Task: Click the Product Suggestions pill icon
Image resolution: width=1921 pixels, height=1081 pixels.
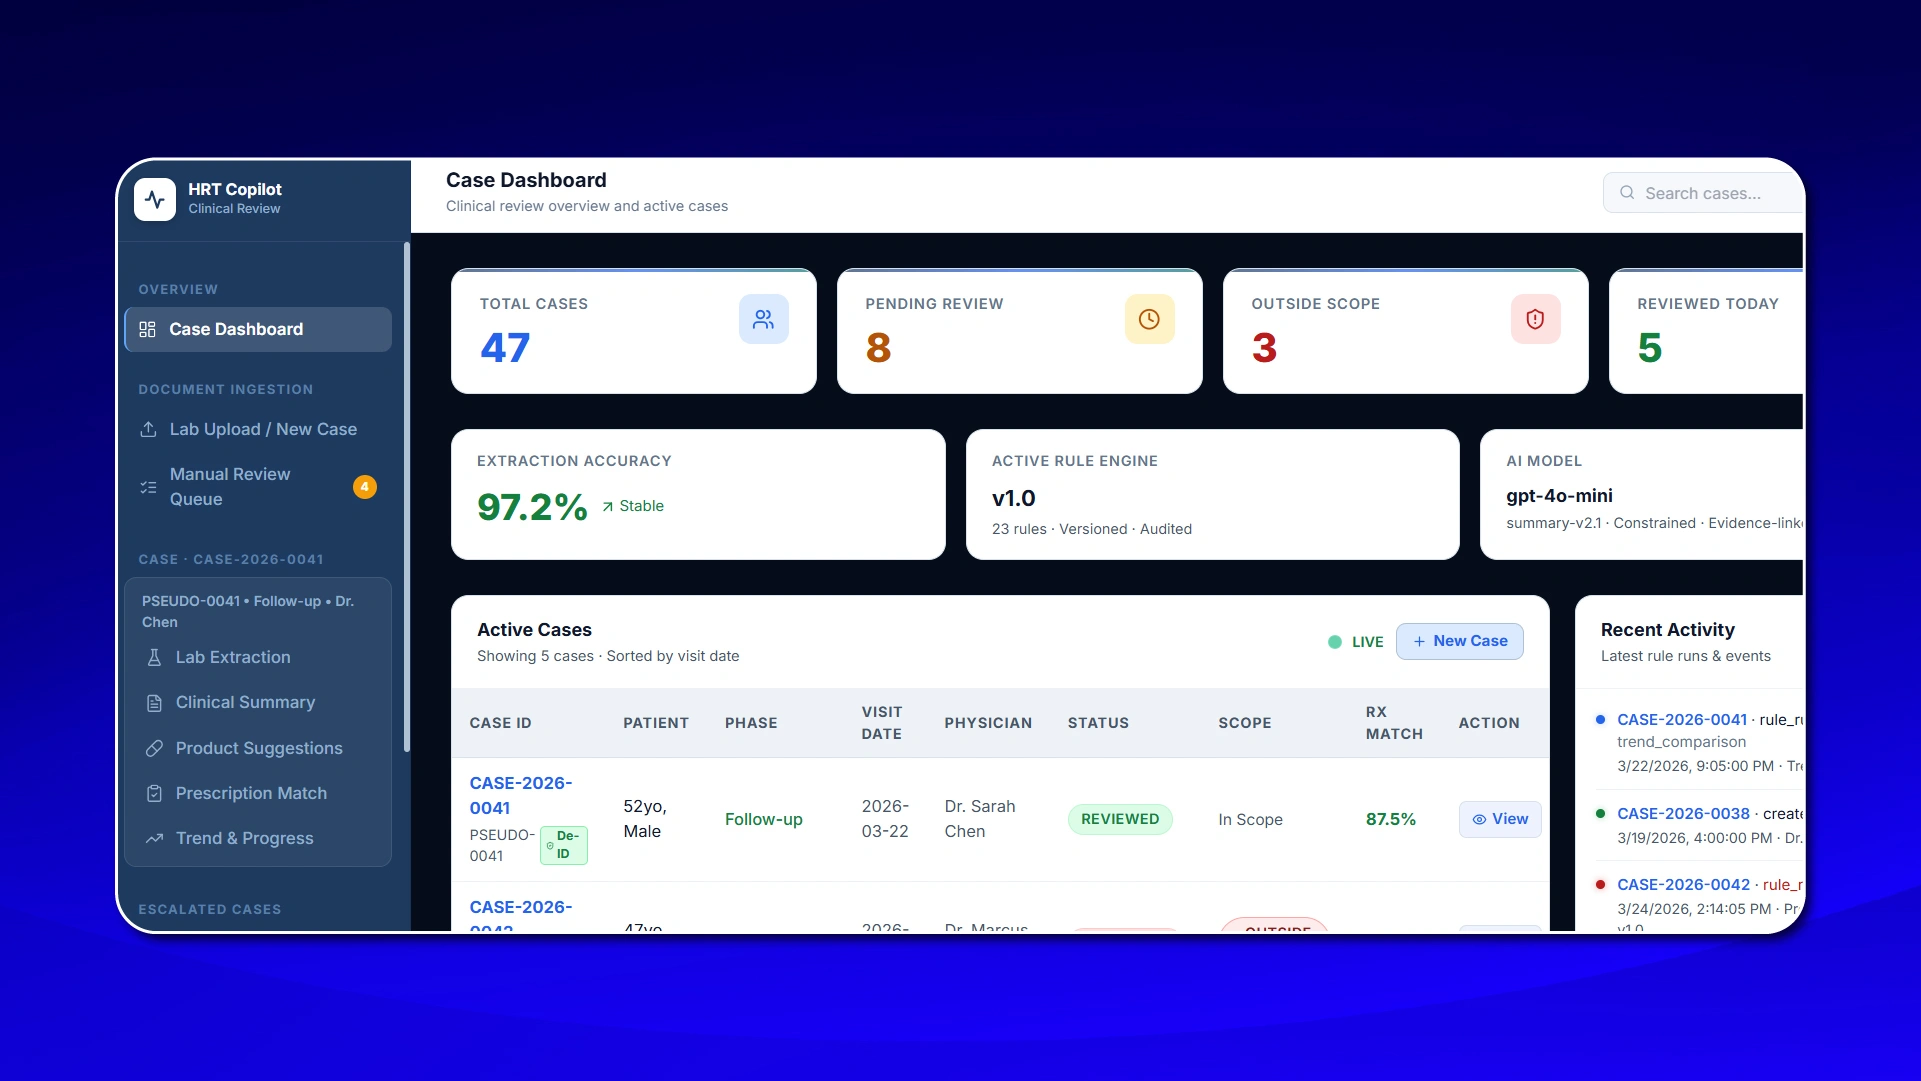Action: pyautogui.click(x=154, y=748)
